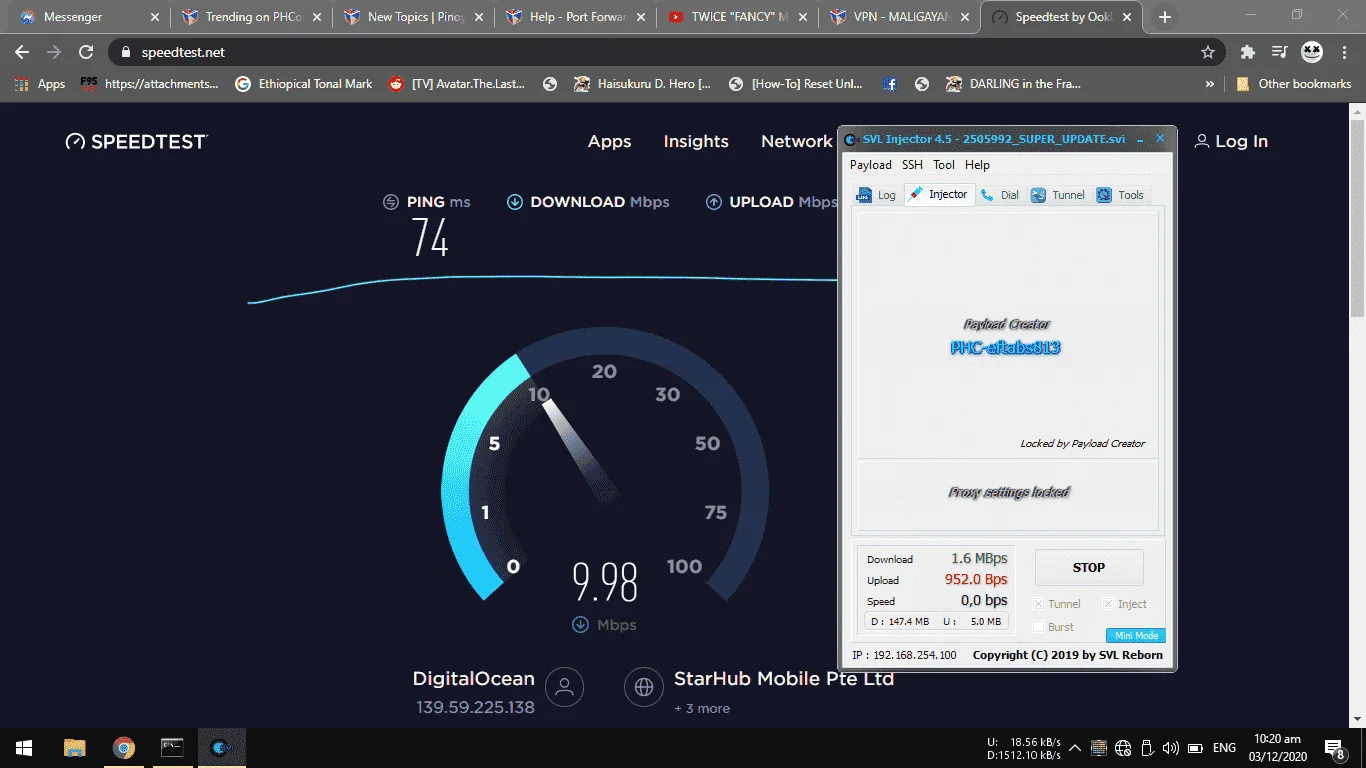
Task: Open the Chrome extensions puzzle icon
Action: point(1247,52)
